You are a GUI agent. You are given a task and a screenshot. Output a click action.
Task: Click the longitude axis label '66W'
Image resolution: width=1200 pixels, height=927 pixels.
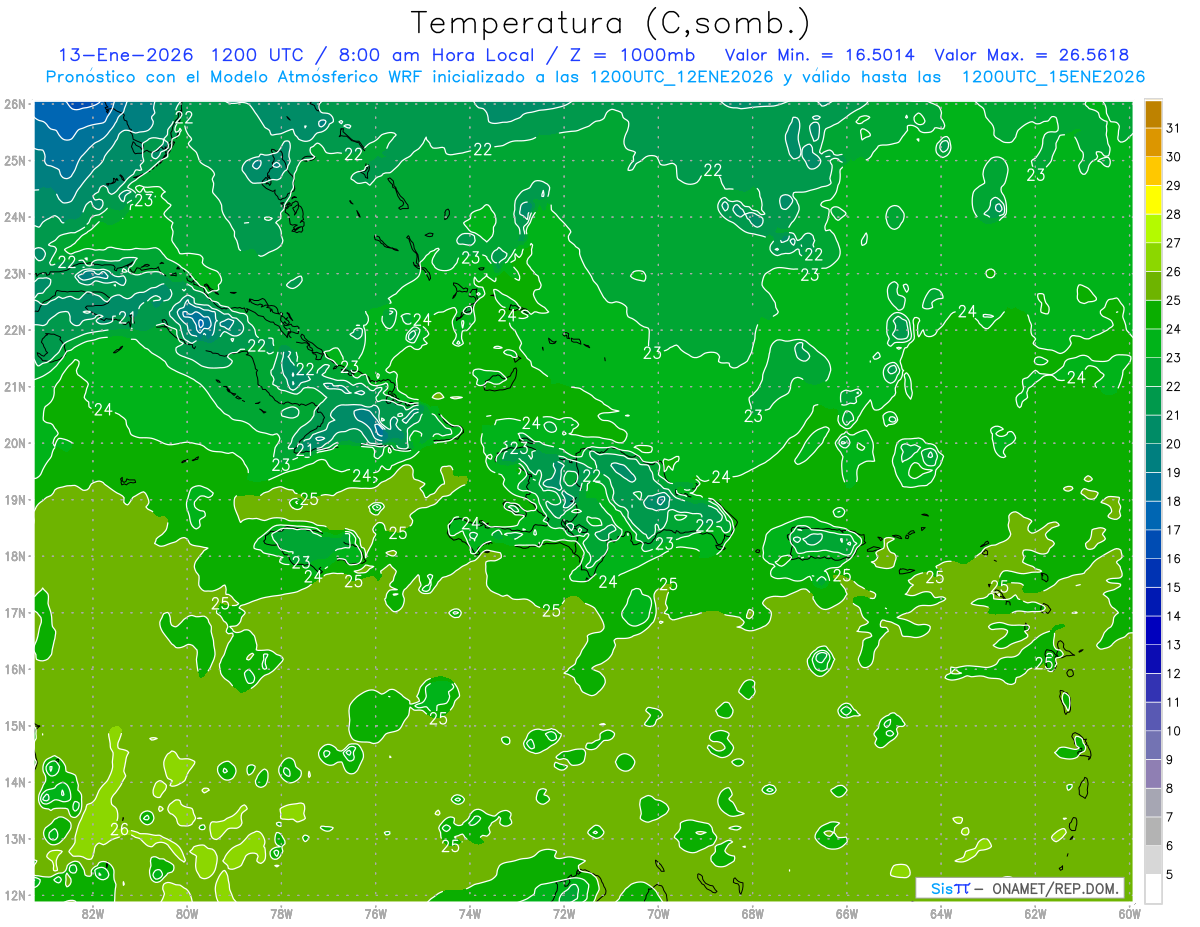[x=847, y=913]
